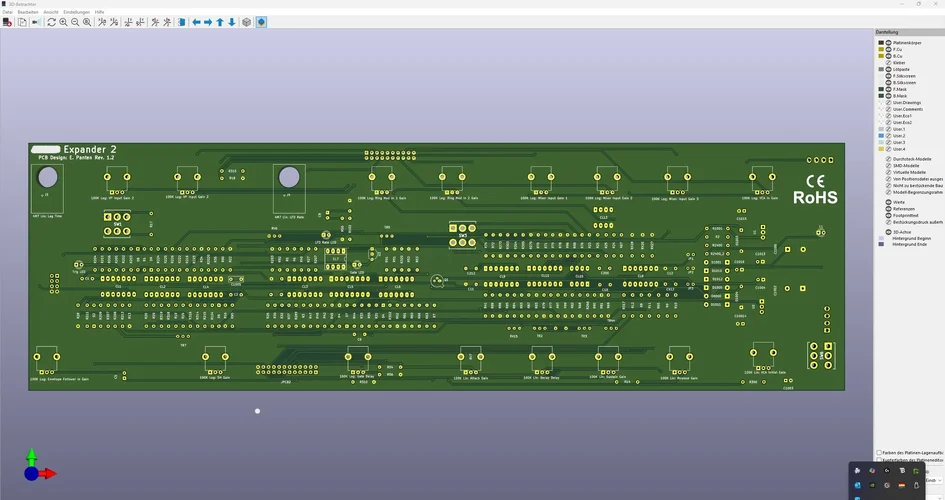Change User.4 yellow color swatch

(x=881, y=149)
